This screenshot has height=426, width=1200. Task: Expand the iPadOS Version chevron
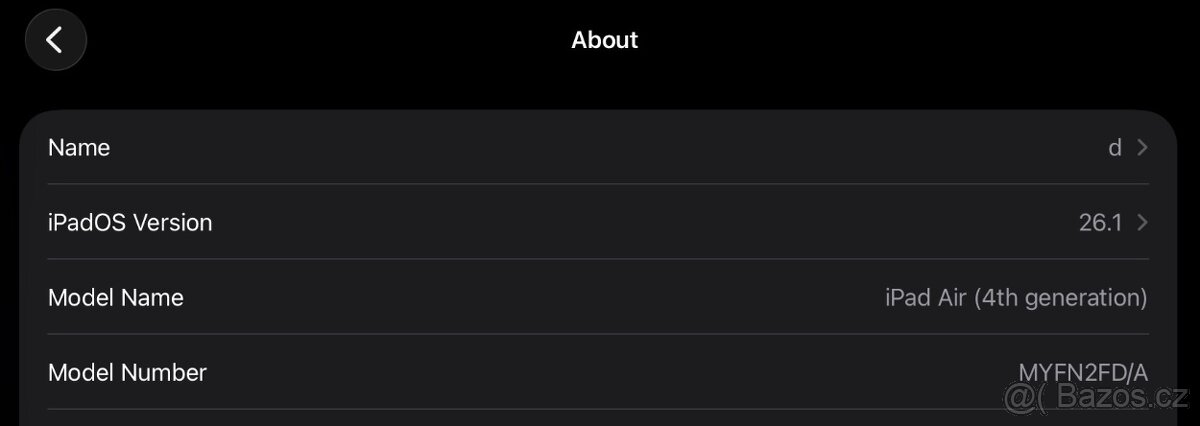point(1143,223)
